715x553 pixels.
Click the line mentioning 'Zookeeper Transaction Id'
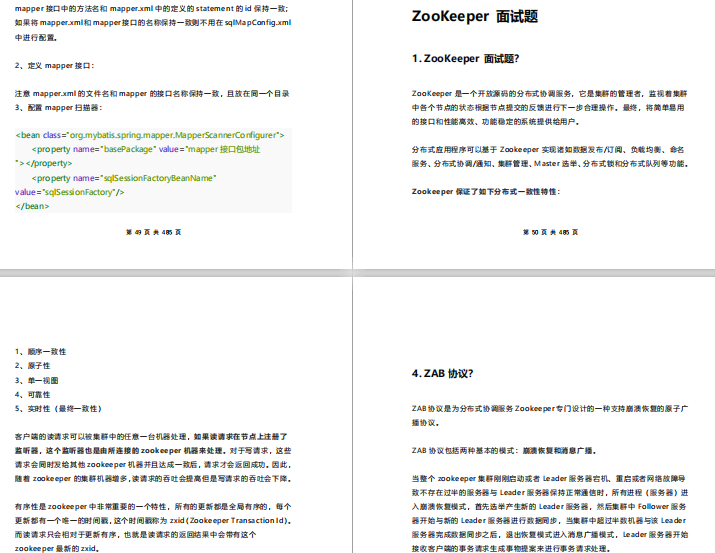click(x=153, y=521)
